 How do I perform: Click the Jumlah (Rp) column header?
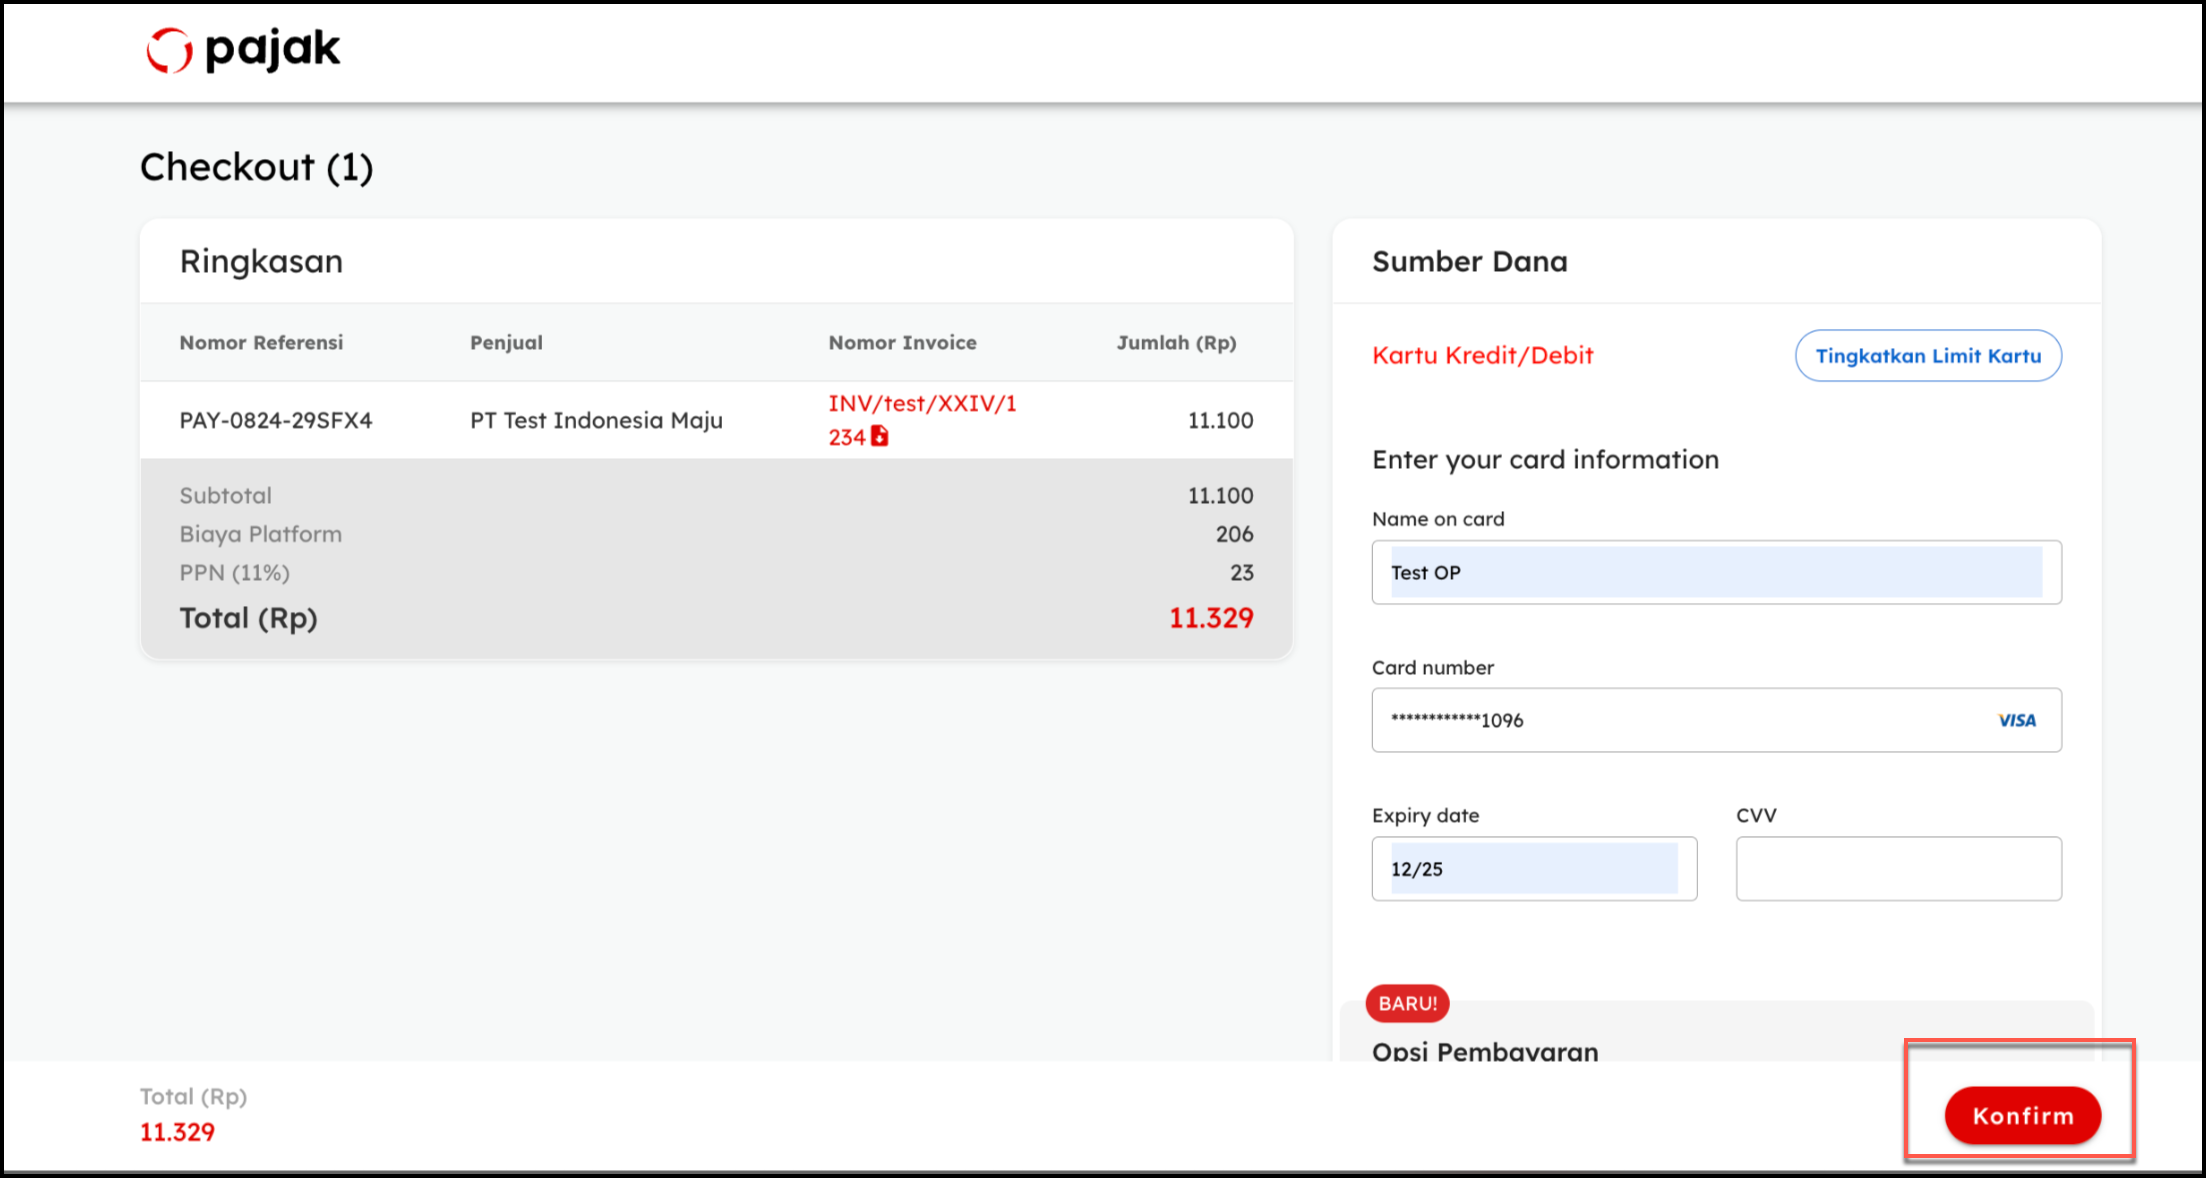coord(1176,342)
